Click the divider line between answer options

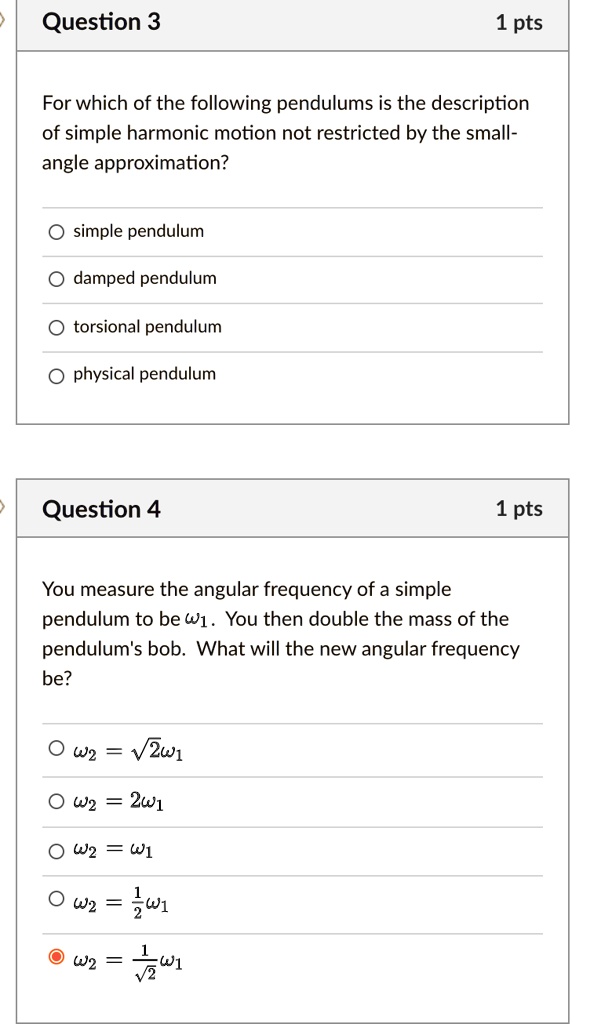[290, 254]
